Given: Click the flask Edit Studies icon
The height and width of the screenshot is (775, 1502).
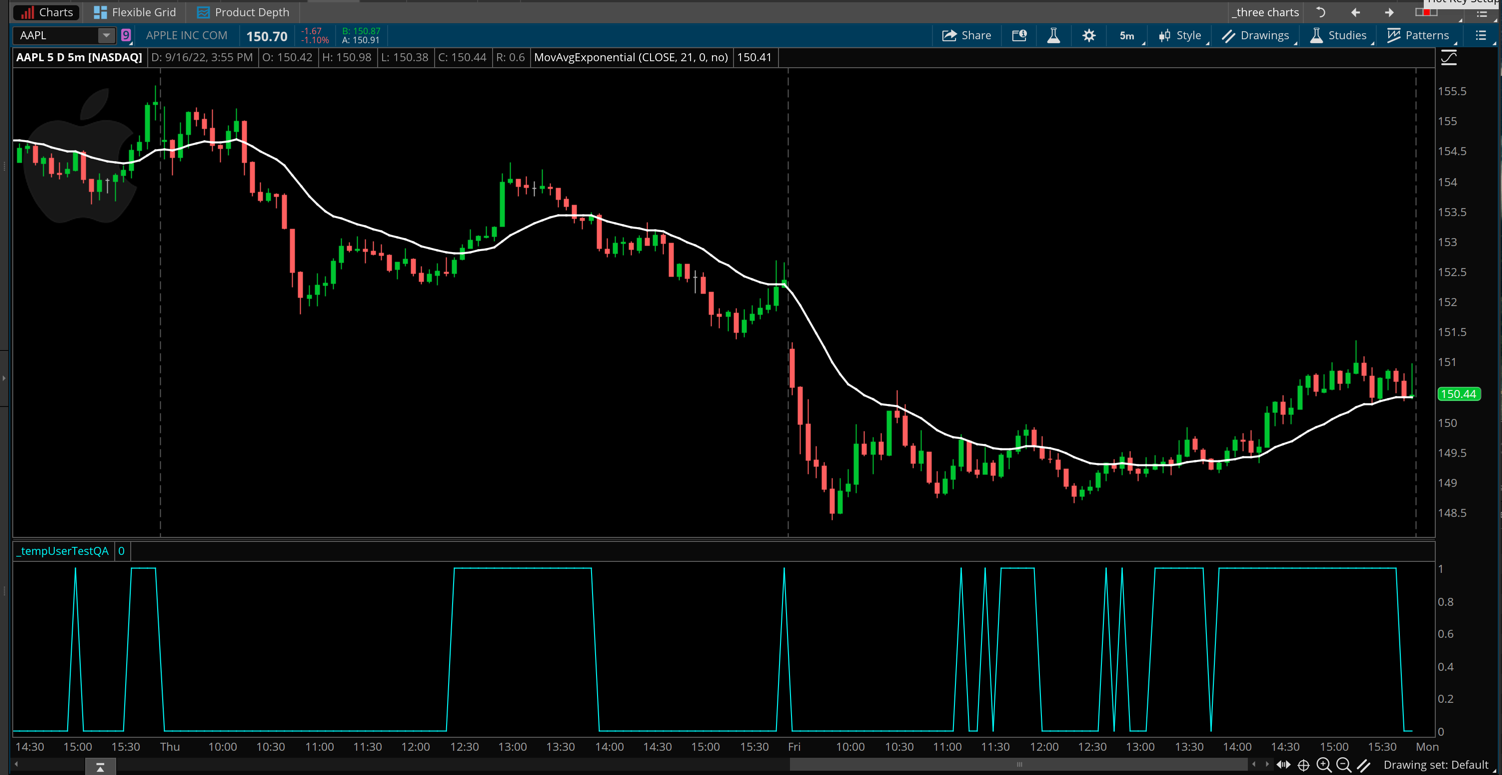Looking at the screenshot, I should 1053,35.
